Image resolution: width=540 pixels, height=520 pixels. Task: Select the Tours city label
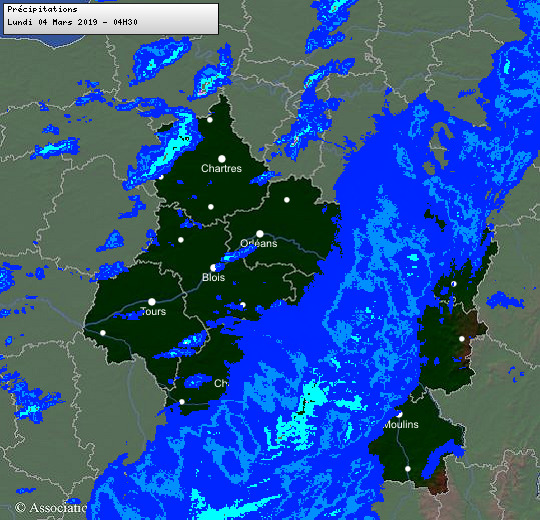(x=154, y=312)
